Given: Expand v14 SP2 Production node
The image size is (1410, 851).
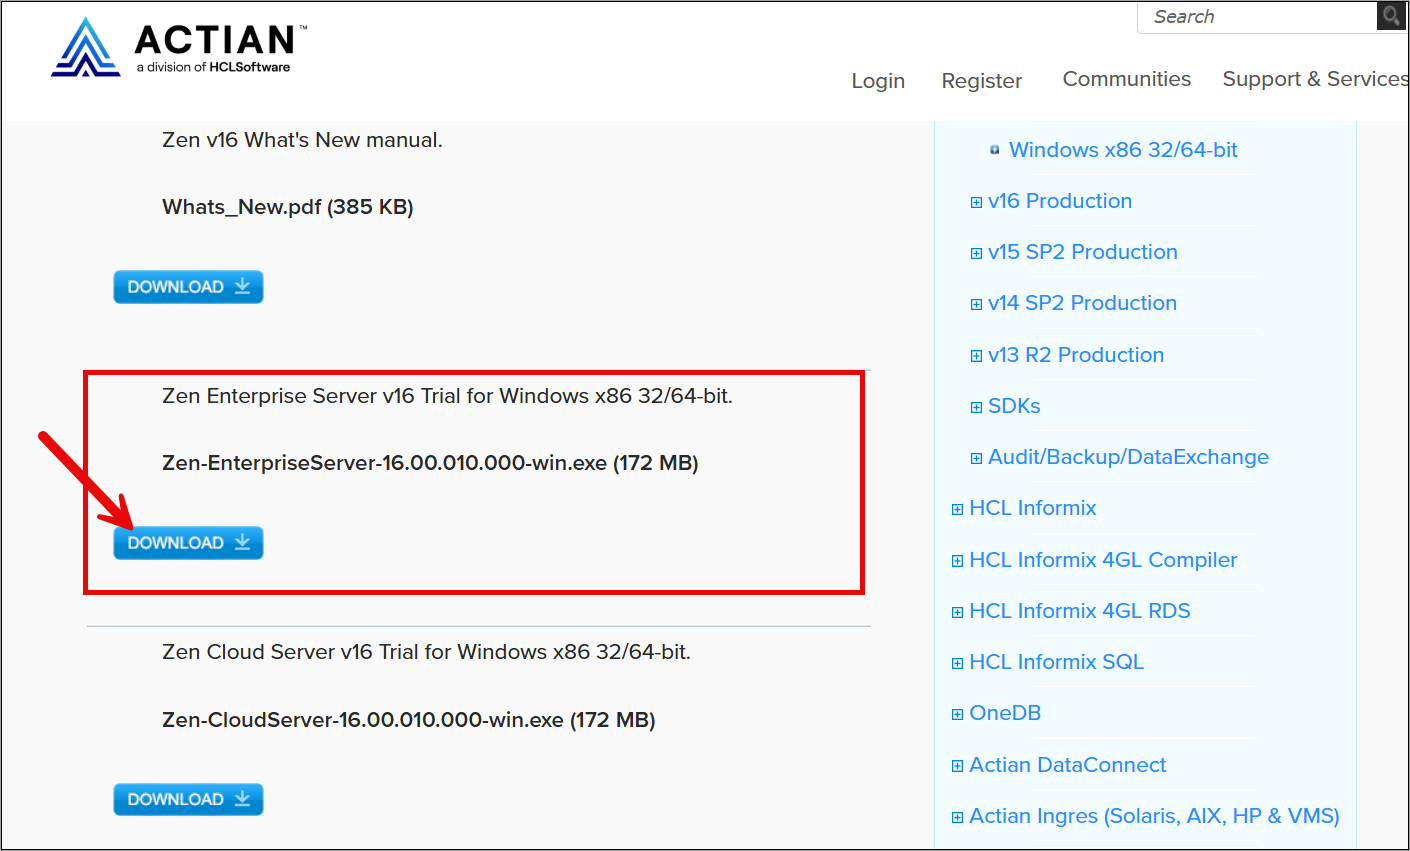Looking at the screenshot, I should [976, 304].
